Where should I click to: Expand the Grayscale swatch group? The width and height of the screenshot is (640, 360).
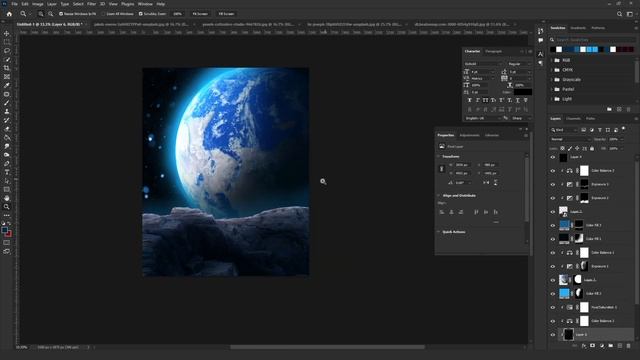click(x=551, y=80)
